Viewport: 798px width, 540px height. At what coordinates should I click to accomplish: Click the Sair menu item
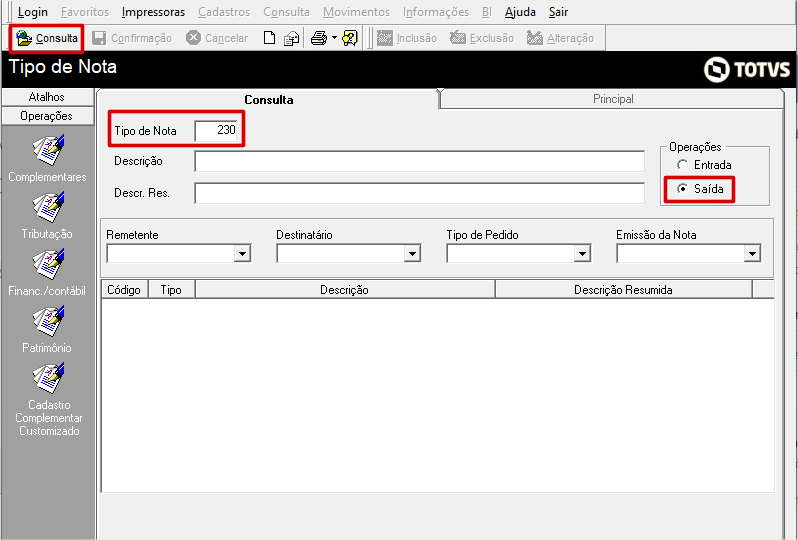pyautogui.click(x=558, y=12)
